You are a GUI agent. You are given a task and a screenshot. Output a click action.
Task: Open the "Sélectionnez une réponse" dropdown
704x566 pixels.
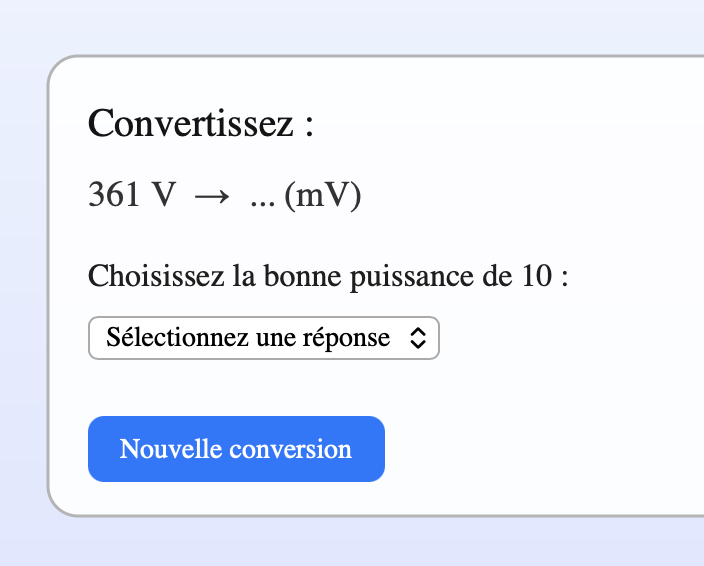(x=263, y=338)
